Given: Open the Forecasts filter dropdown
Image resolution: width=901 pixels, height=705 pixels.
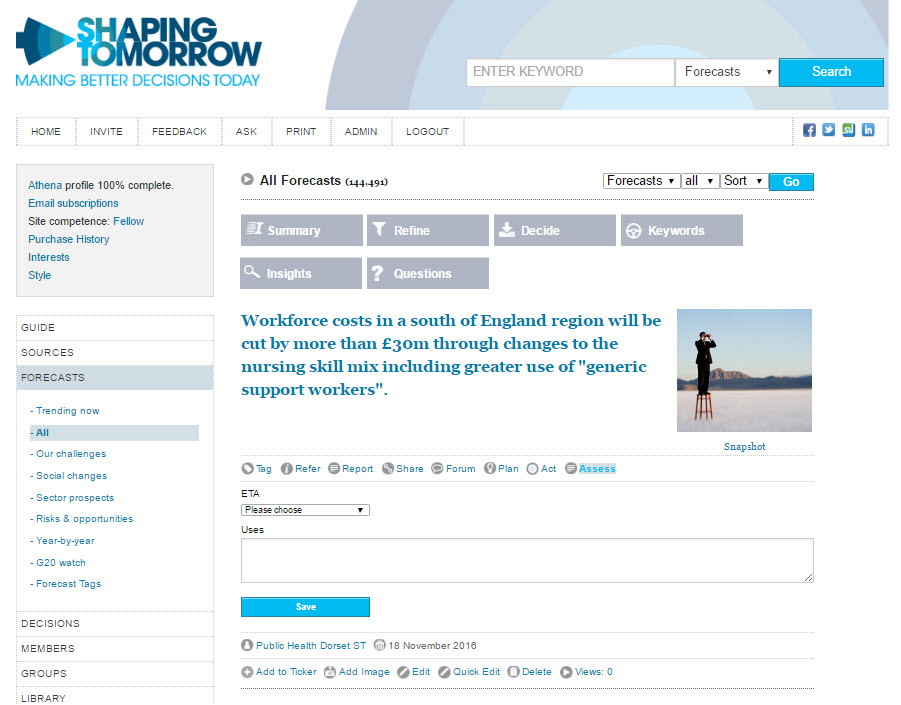Looking at the screenshot, I should pos(641,181).
